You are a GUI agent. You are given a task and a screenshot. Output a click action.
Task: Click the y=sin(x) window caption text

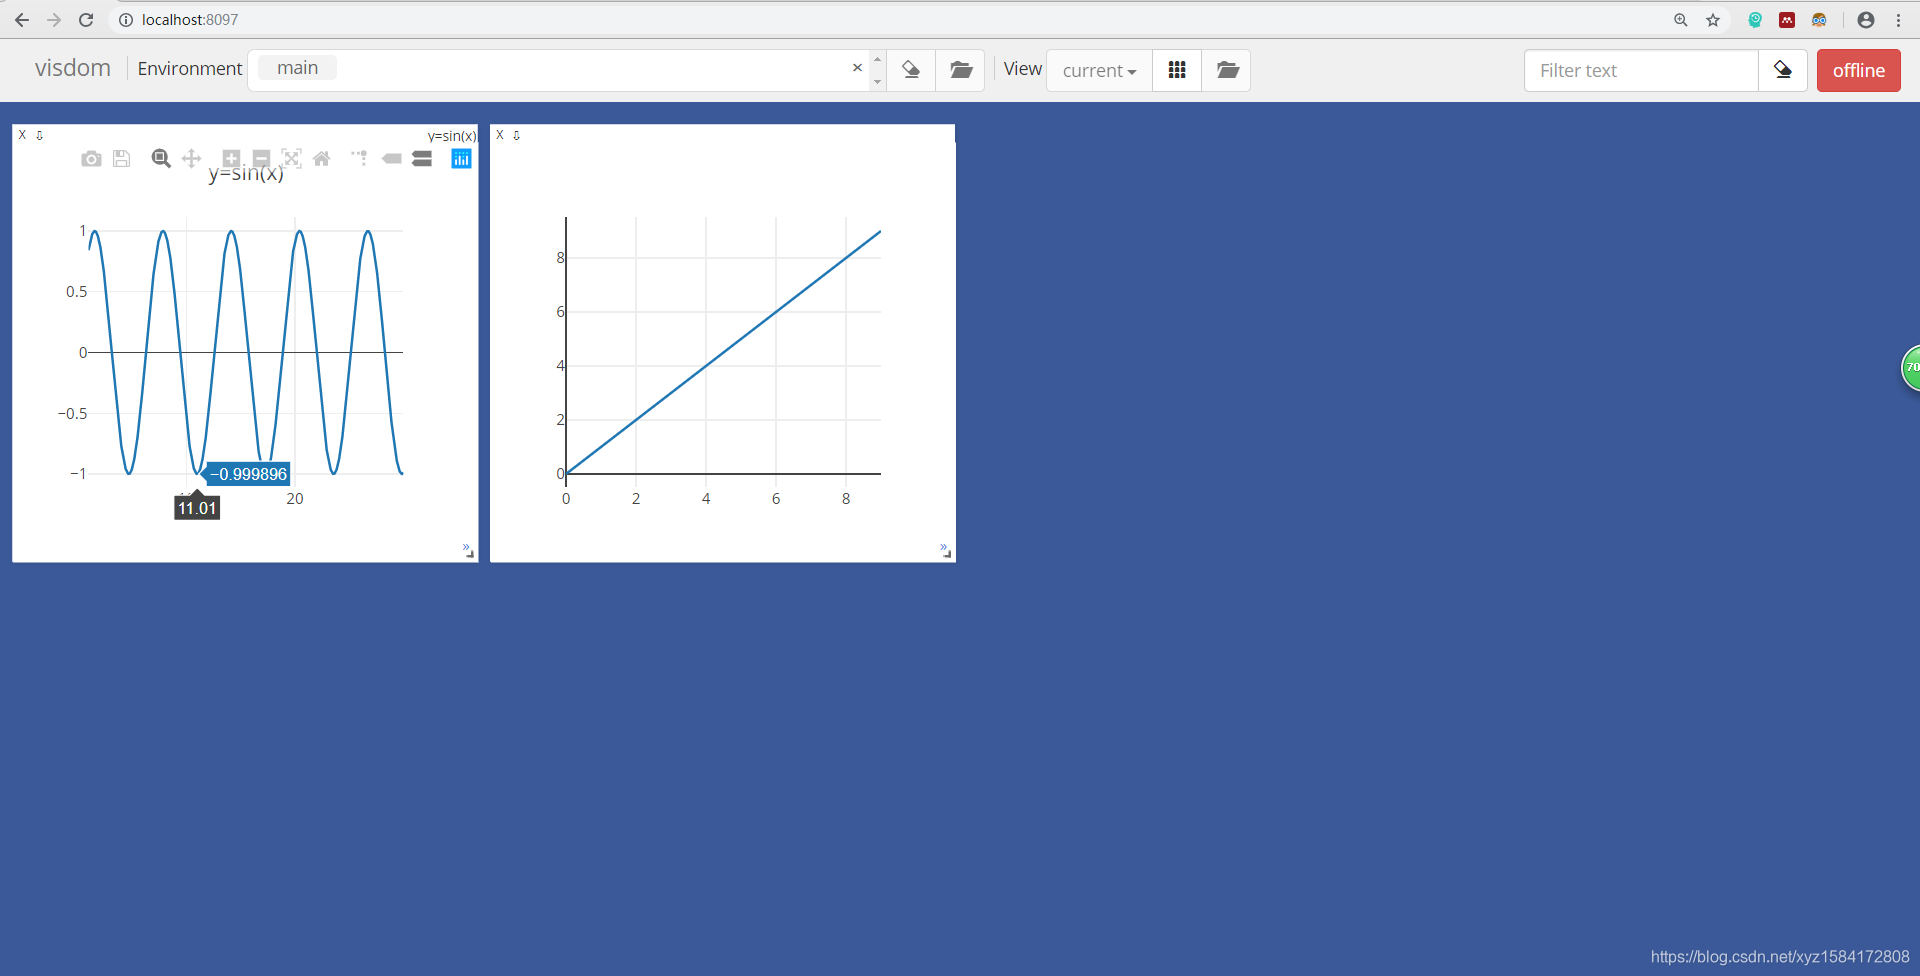pyautogui.click(x=452, y=136)
